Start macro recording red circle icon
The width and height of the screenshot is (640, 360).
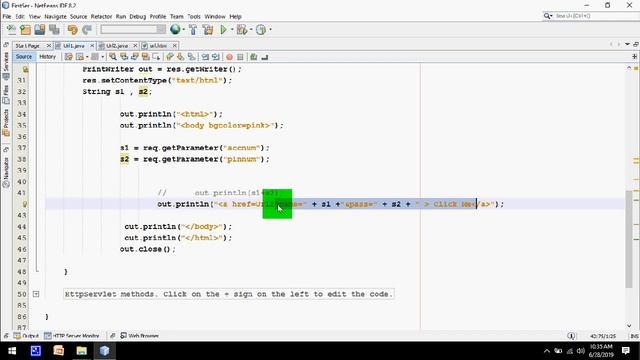[229, 57]
